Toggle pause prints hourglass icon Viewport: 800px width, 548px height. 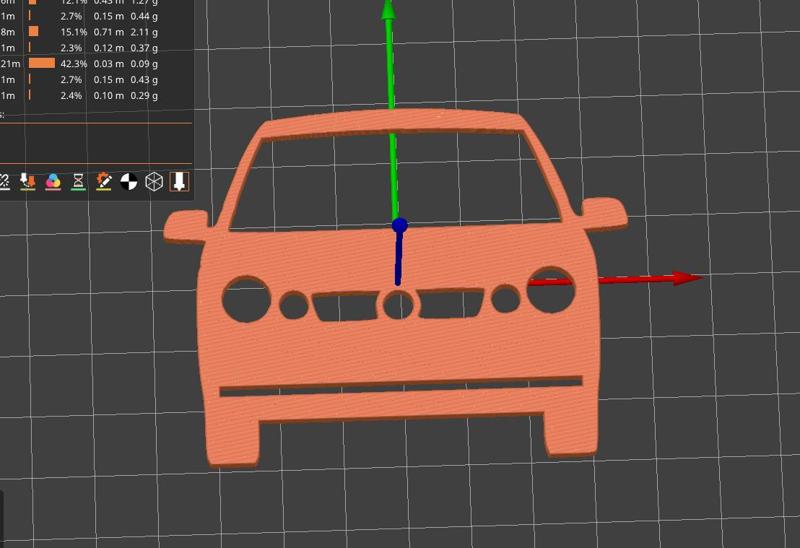[x=78, y=181]
